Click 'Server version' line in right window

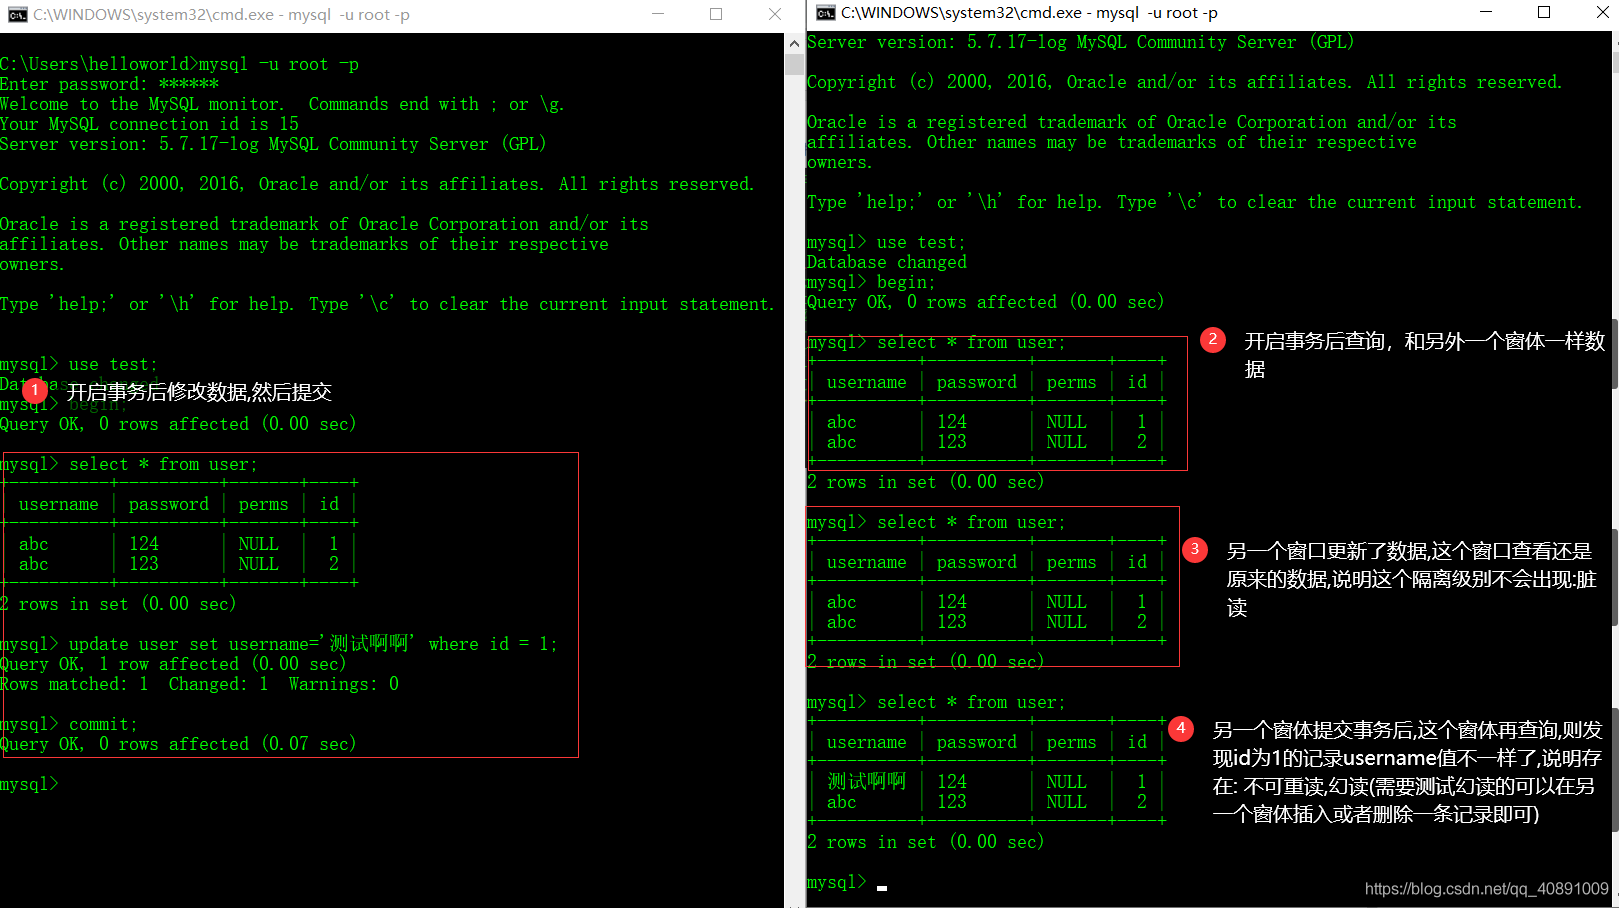1080,42
